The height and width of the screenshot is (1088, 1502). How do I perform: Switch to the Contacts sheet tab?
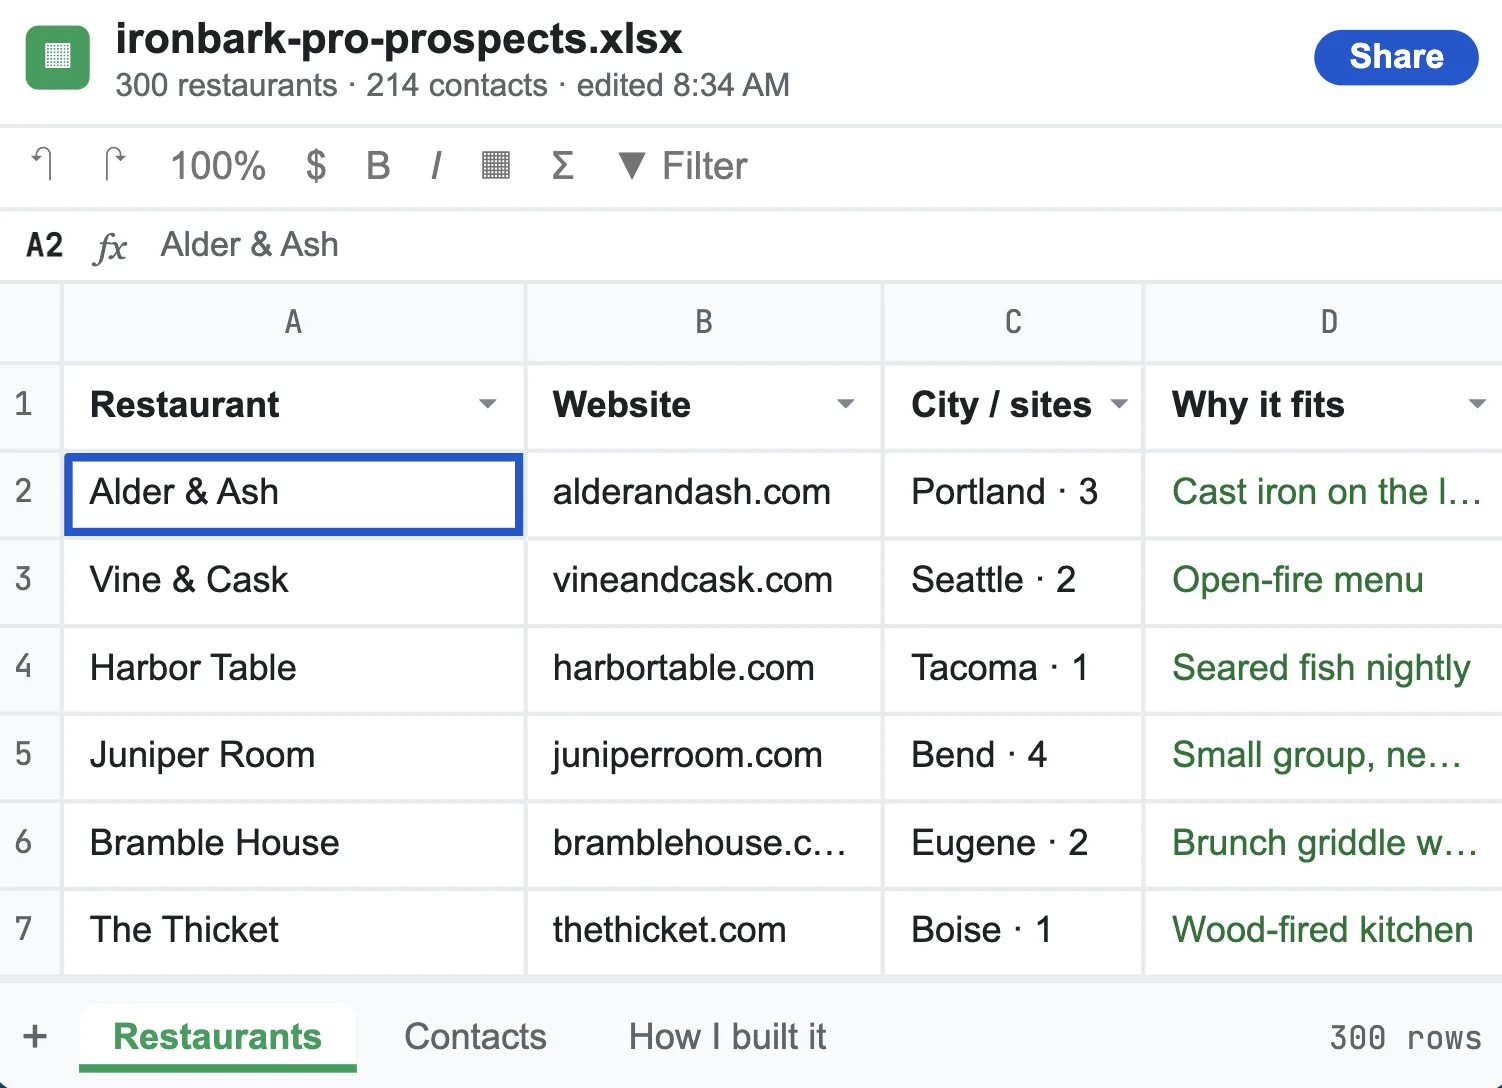(x=475, y=1037)
